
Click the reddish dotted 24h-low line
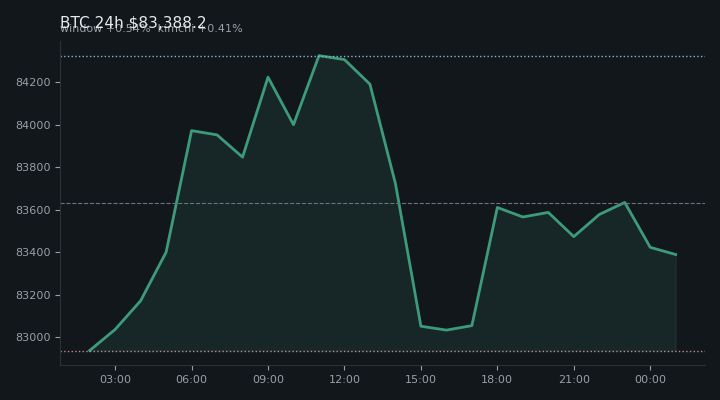click(383, 351)
